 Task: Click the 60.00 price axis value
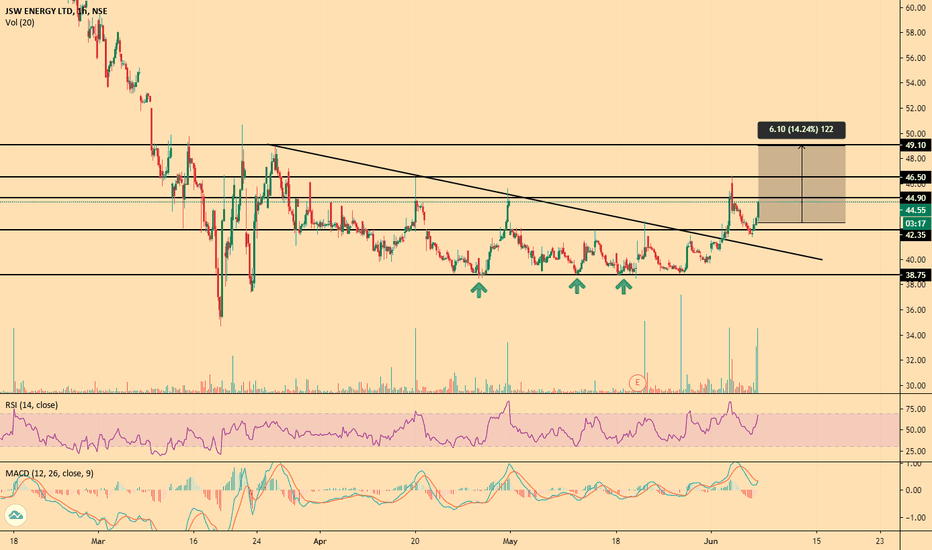click(915, 8)
